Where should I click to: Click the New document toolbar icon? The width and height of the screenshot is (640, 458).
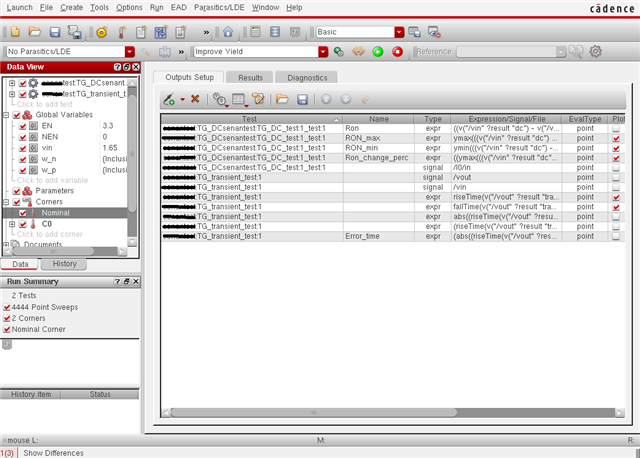15,32
